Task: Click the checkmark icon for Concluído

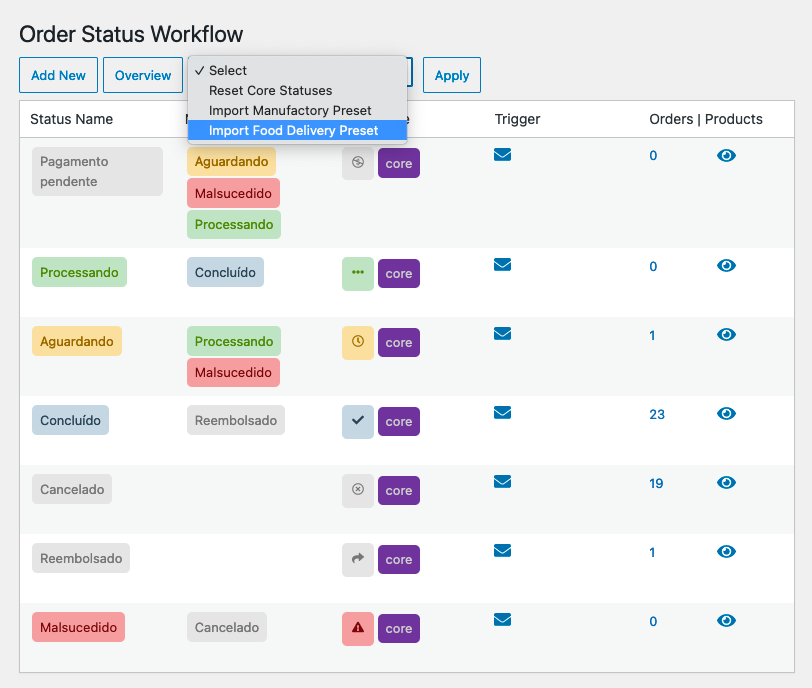Action: pos(358,421)
